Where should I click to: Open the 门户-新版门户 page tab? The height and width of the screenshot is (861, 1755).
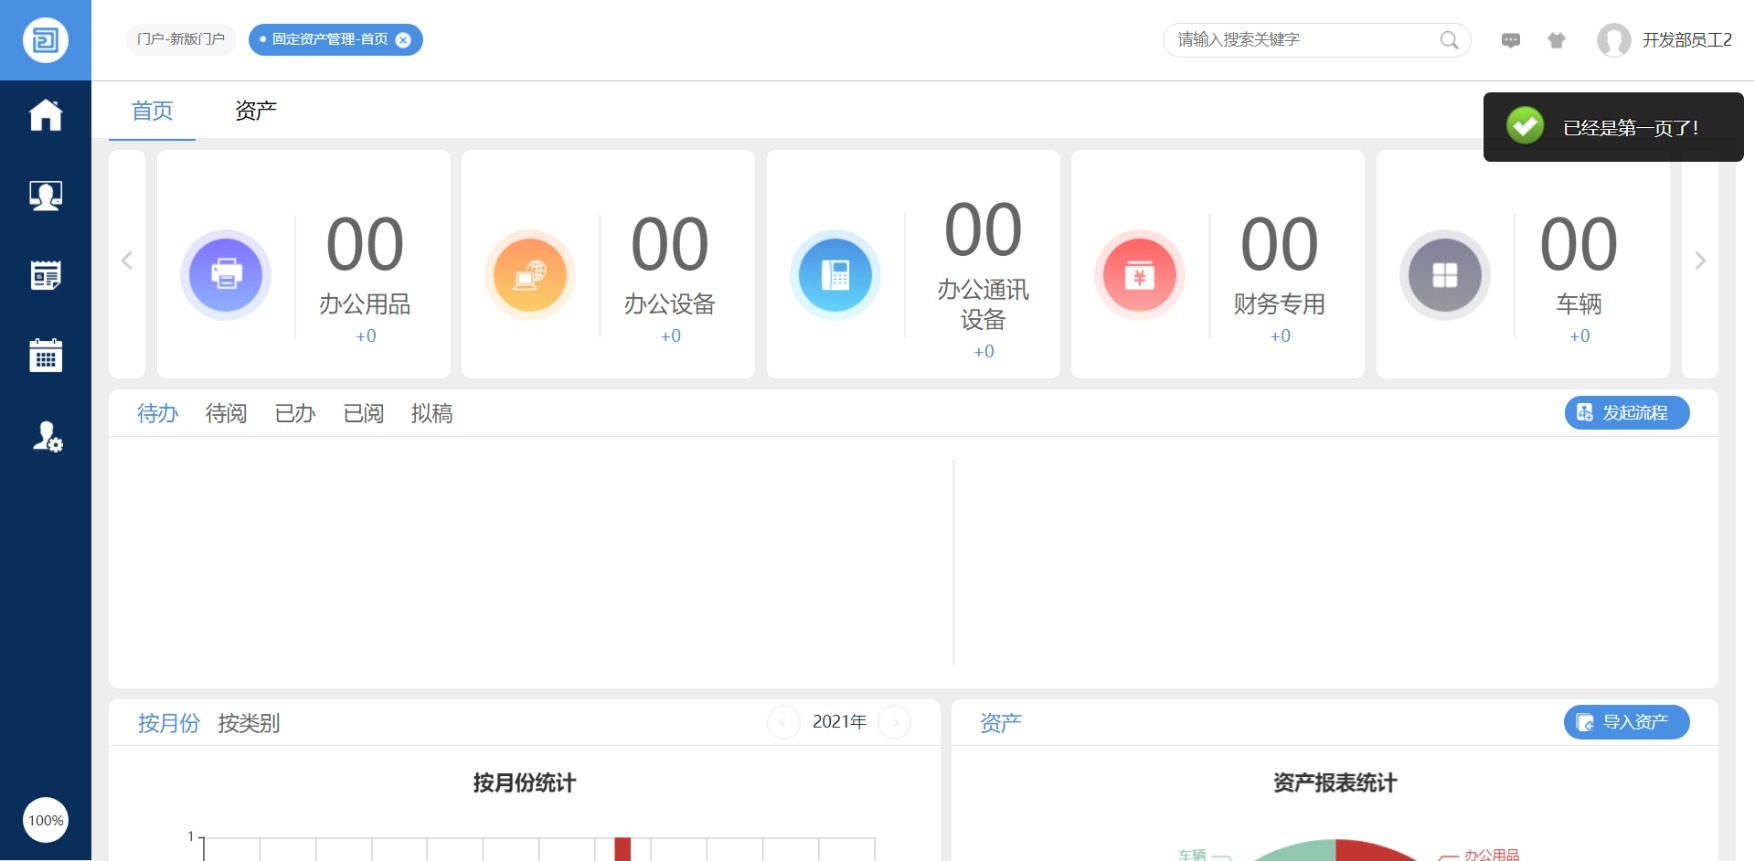click(x=181, y=39)
